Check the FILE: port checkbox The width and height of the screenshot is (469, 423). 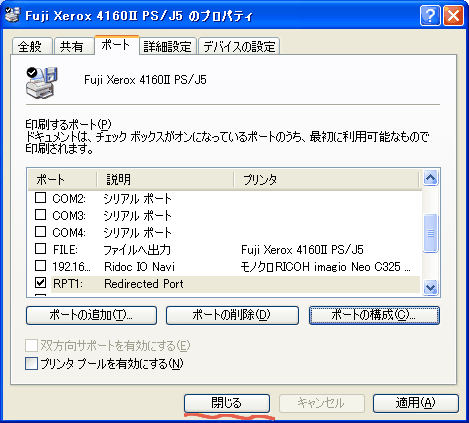[41, 249]
